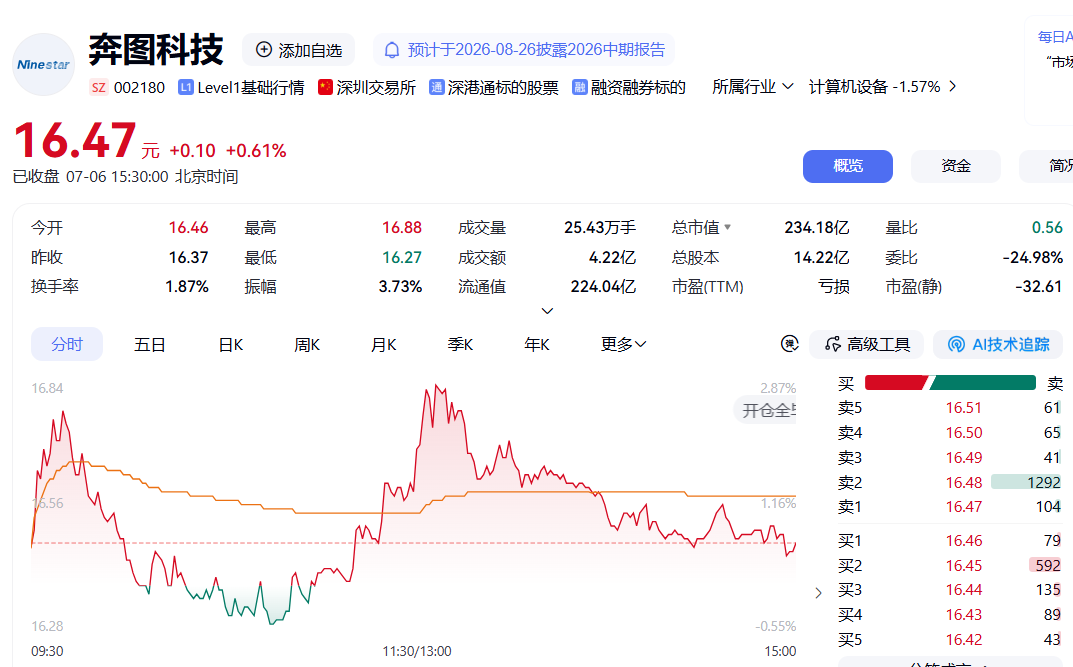Switch to 季K chart tab
The image size is (1073, 667).
[461, 345]
